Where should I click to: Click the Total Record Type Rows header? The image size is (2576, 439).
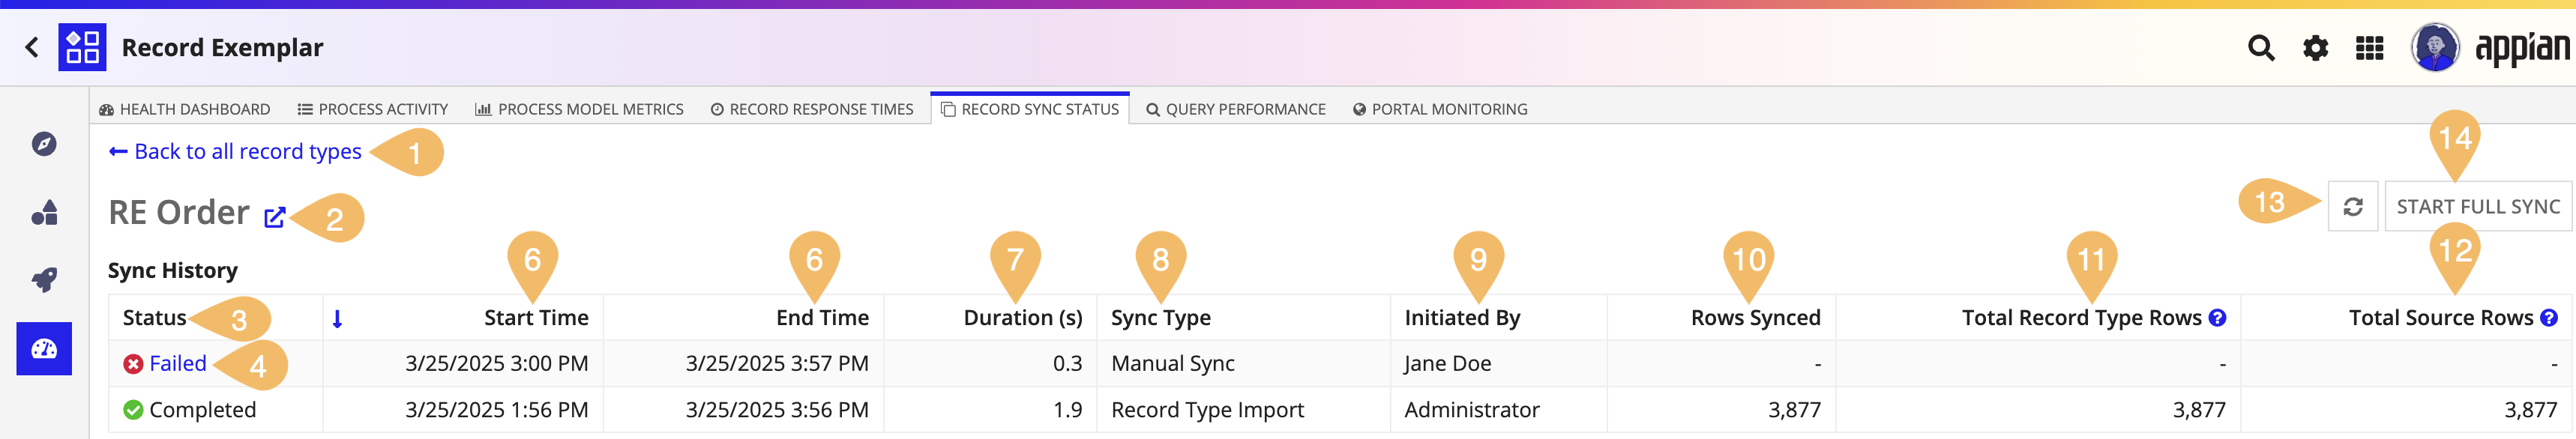point(2081,317)
